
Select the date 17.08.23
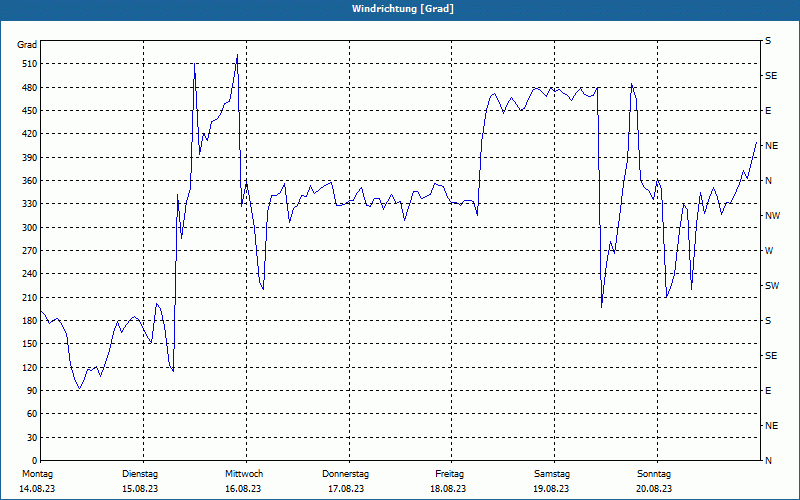coord(346,489)
